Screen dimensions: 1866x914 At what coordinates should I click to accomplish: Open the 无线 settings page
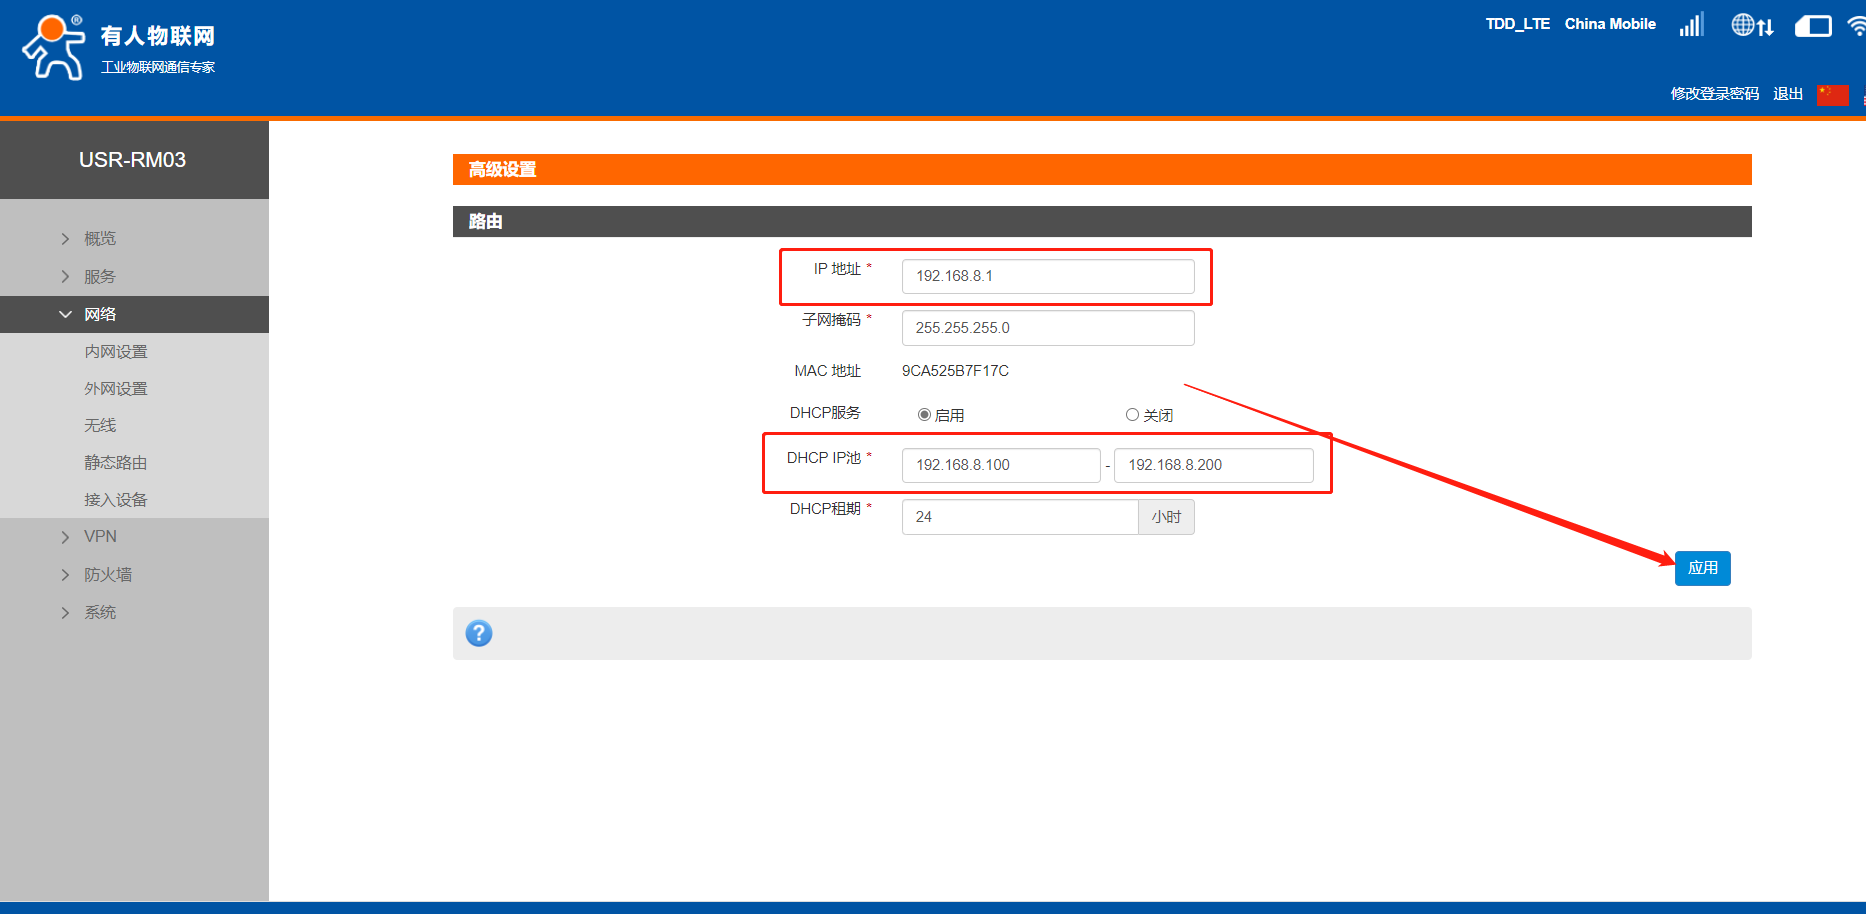(x=100, y=426)
